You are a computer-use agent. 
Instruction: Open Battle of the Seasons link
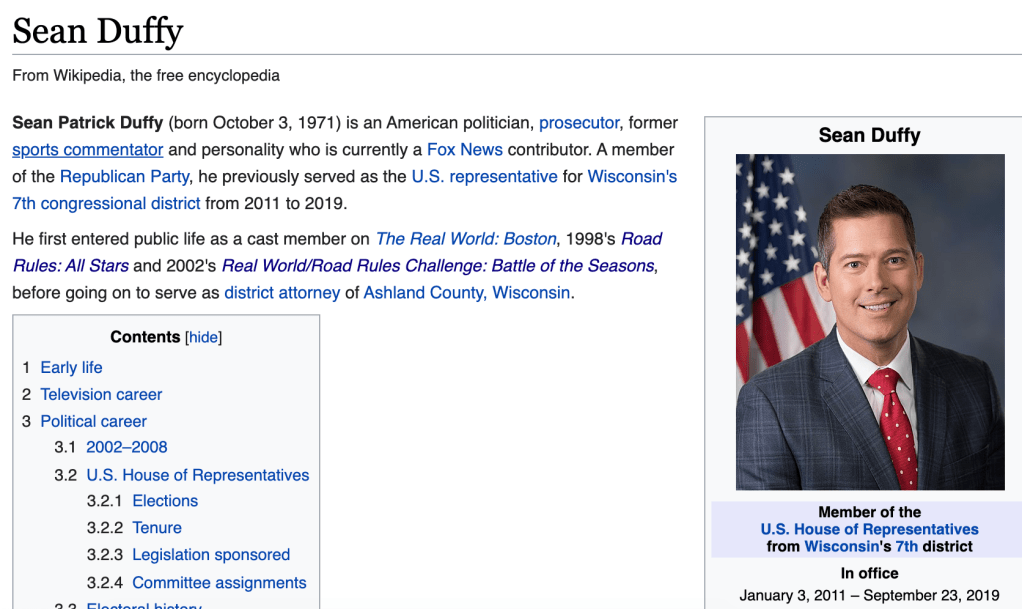pos(438,266)
